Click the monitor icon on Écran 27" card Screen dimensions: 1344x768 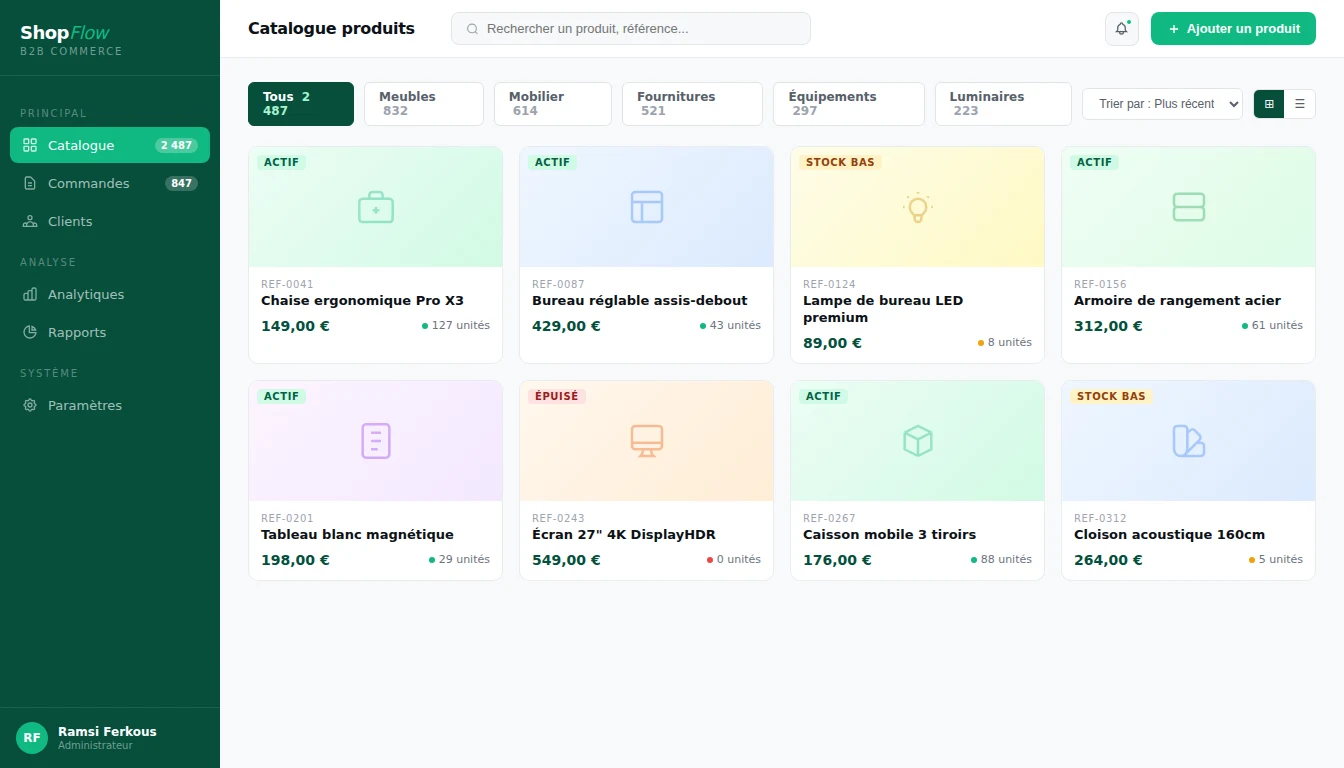[647, 441]
